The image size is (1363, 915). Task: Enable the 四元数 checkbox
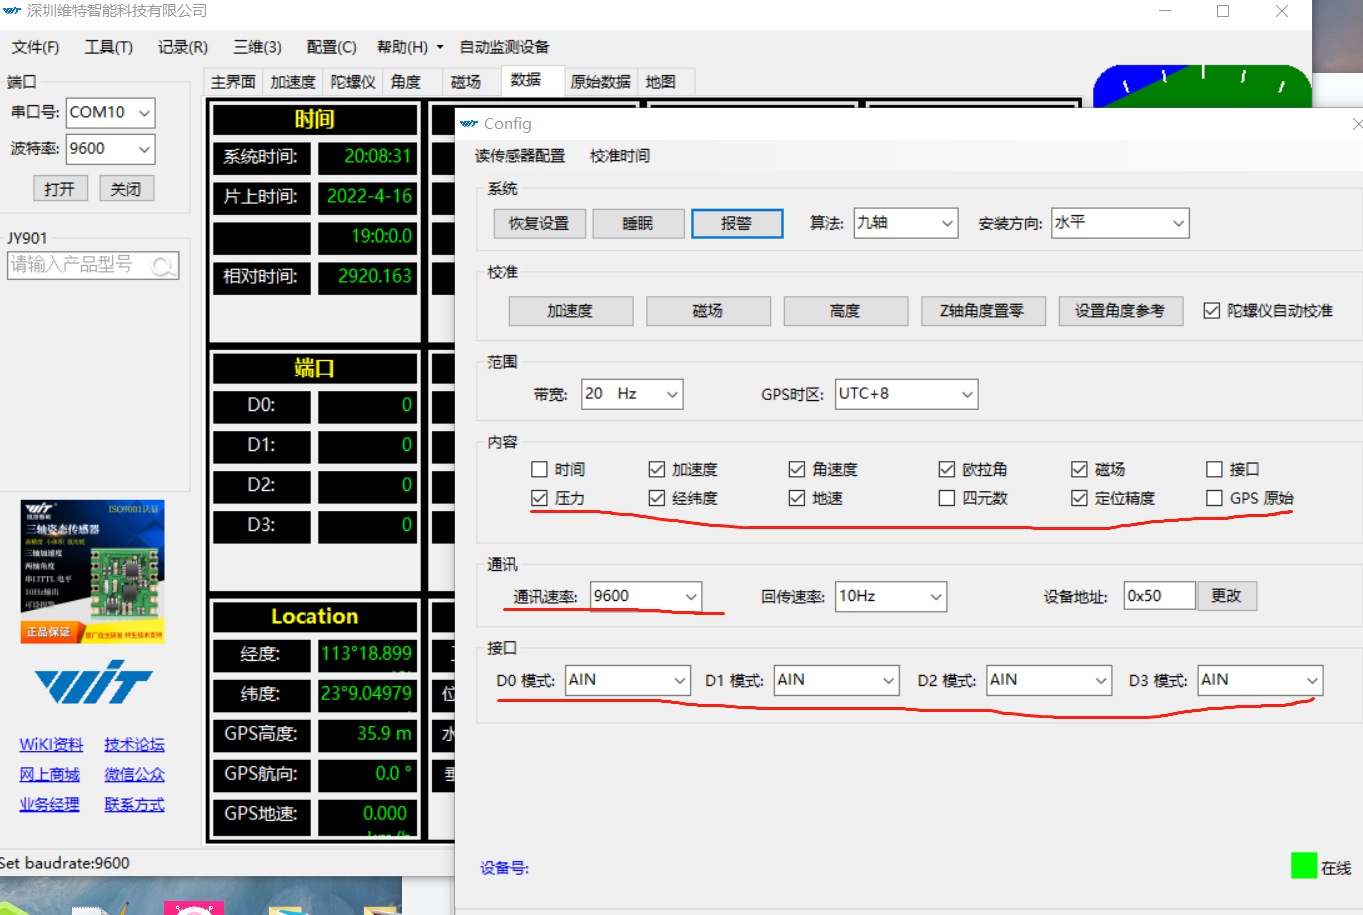(946, 497)
